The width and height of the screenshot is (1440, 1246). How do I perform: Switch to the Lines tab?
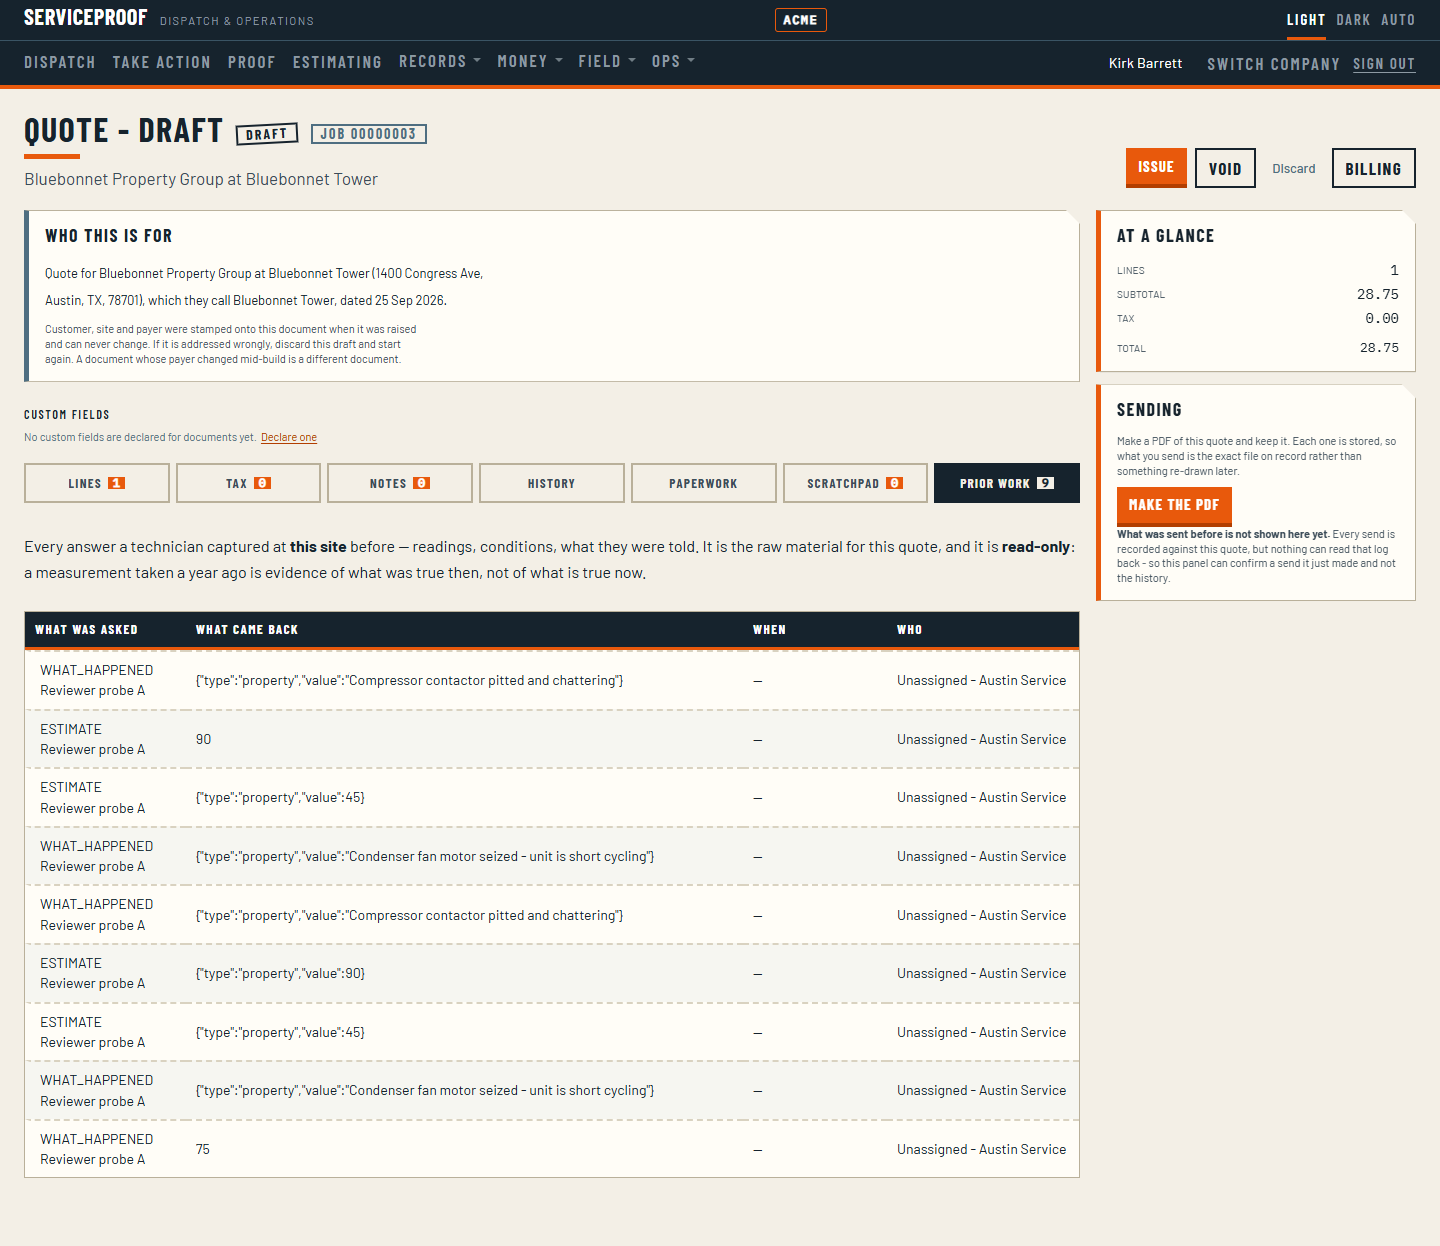96,483
